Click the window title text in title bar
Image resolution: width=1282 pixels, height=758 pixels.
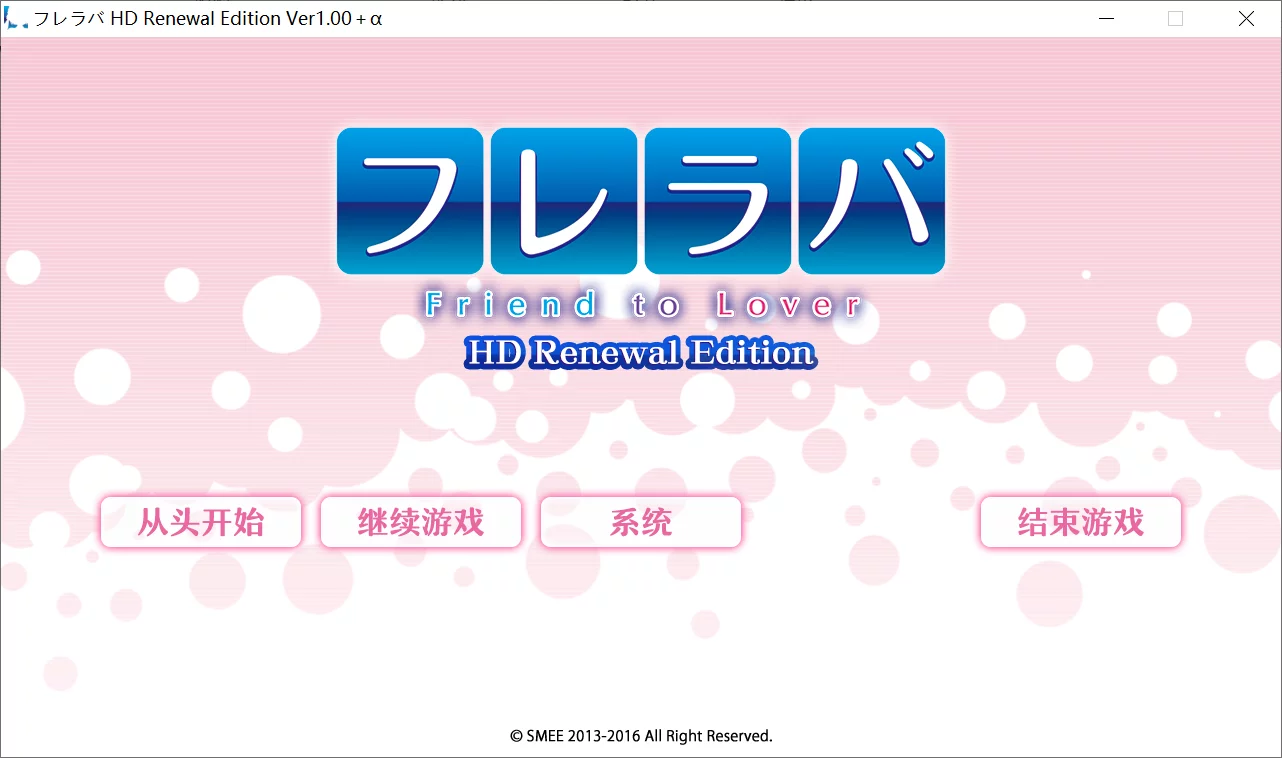click(x=209, y=18)
